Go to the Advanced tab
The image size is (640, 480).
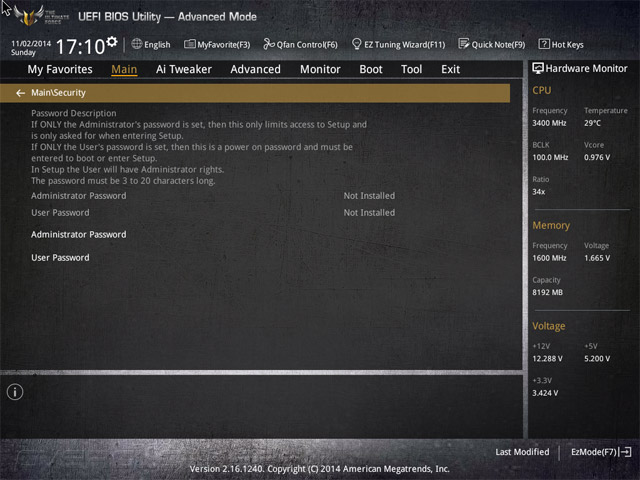pos(256,69)
